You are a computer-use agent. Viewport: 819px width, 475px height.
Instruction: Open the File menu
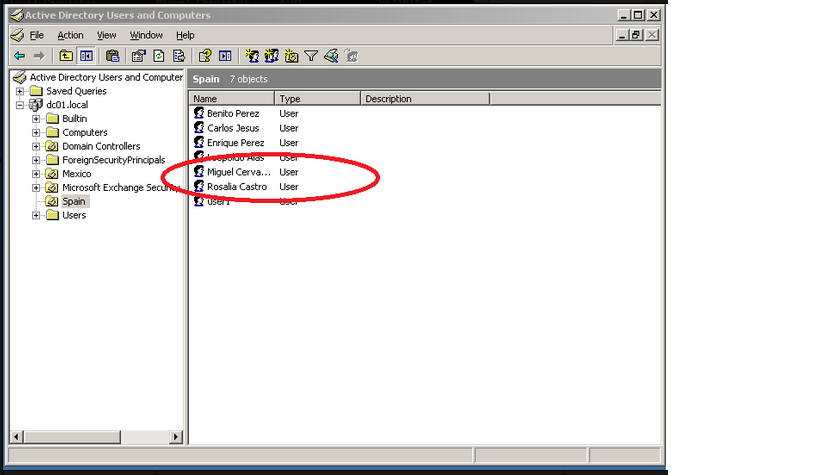point(37,35)
